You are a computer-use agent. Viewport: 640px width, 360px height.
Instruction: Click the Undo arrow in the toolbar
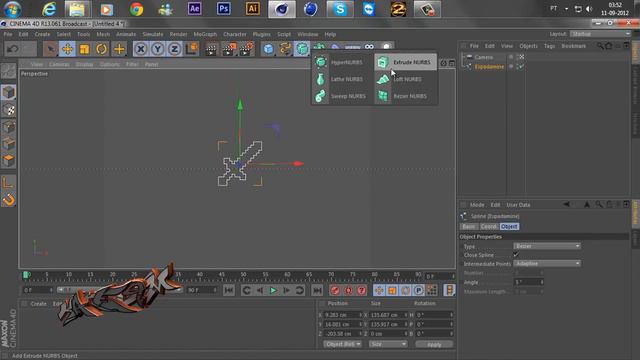click(13, 49)
